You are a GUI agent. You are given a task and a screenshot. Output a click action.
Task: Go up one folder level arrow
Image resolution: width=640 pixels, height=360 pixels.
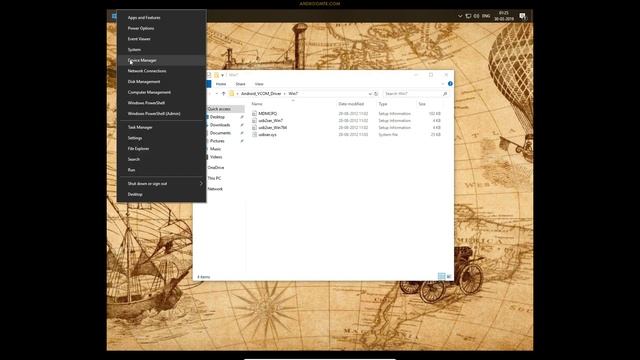[223, 93]
